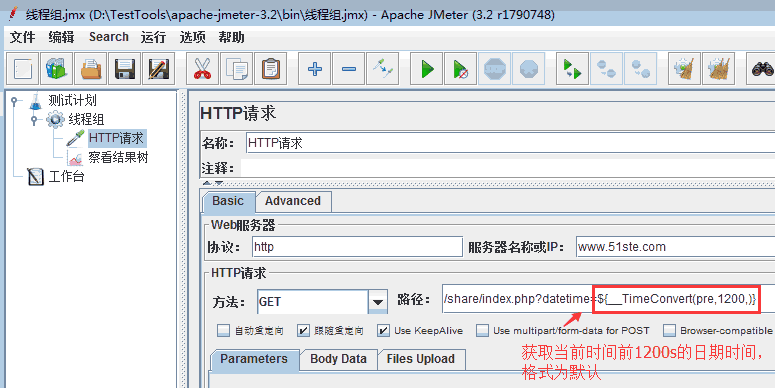Click the 服务器名称或IP field
The width and height of the screenshot is (775, 388).
point(675,247)
